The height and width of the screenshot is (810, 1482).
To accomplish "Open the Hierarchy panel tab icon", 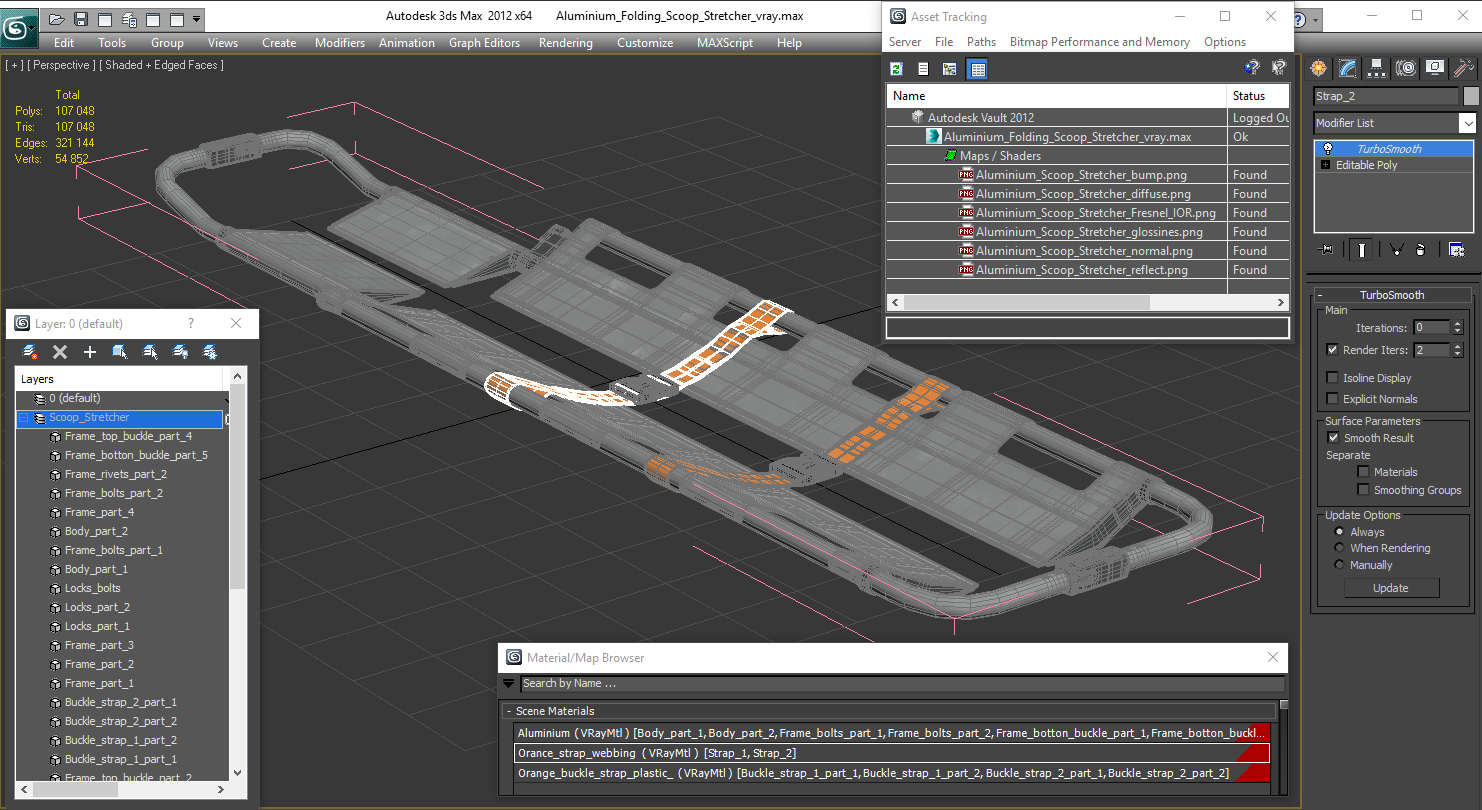I will pos(1377,68).
